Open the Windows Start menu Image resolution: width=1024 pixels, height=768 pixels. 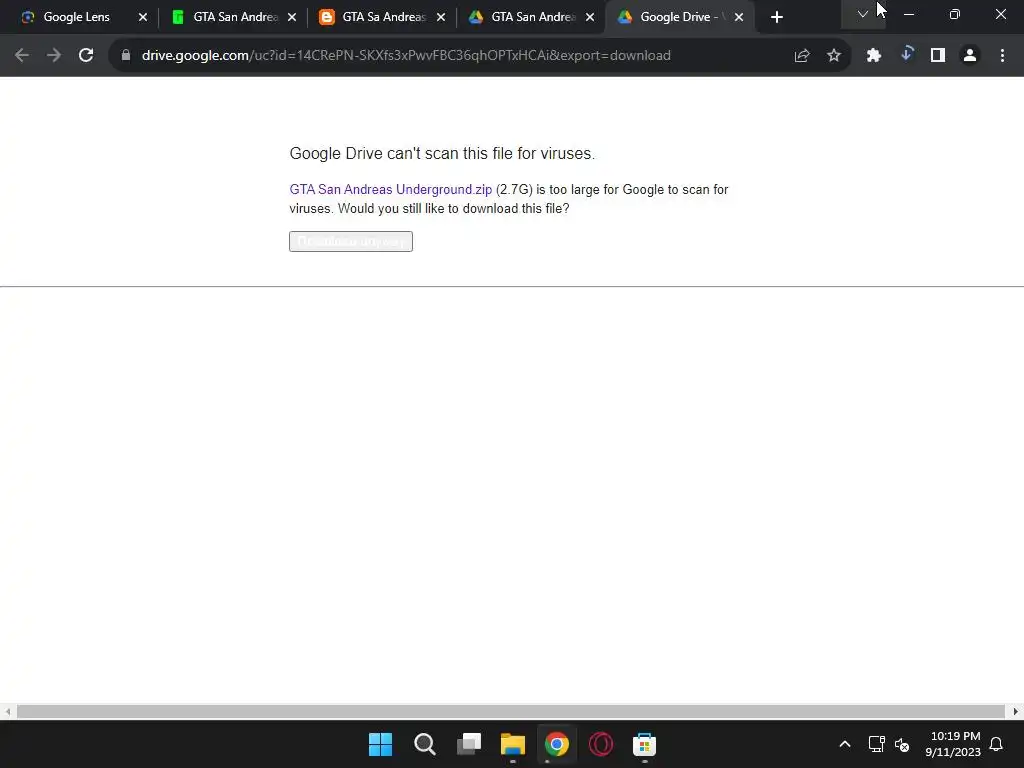(x=381, y=744)
